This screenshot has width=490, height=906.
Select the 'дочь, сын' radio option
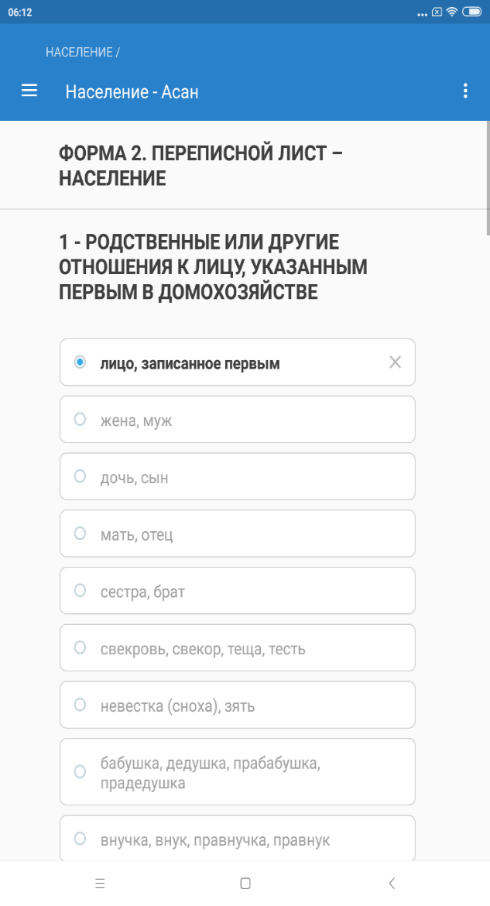237,477
